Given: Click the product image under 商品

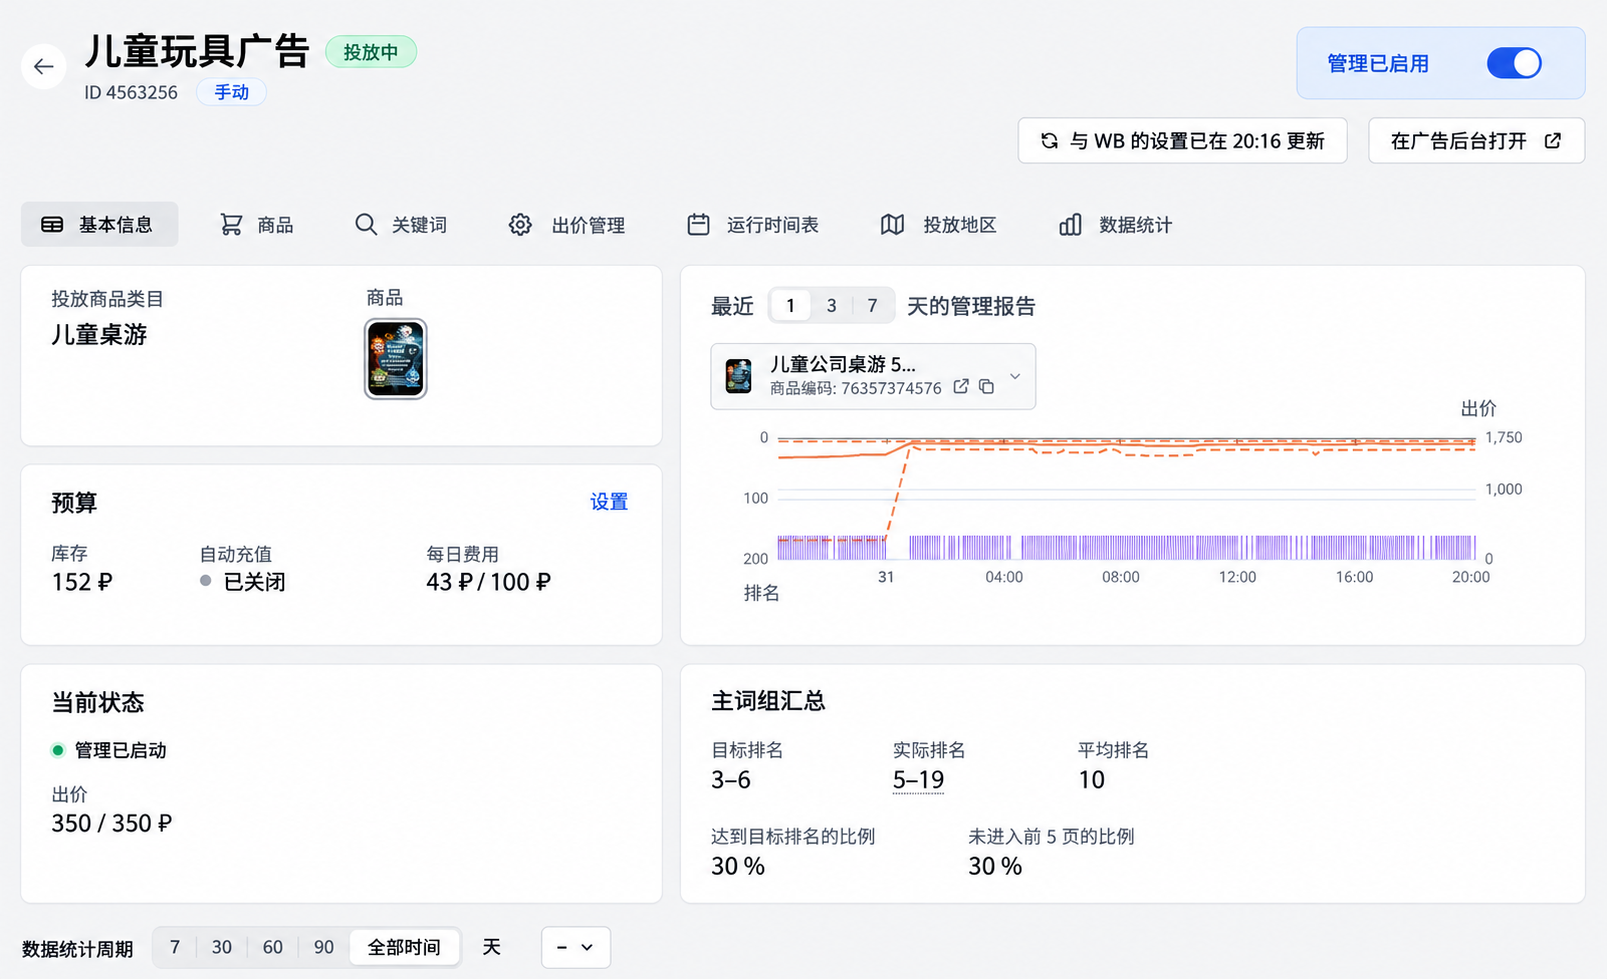Looking at the screenshot, I should click(396, 359).
